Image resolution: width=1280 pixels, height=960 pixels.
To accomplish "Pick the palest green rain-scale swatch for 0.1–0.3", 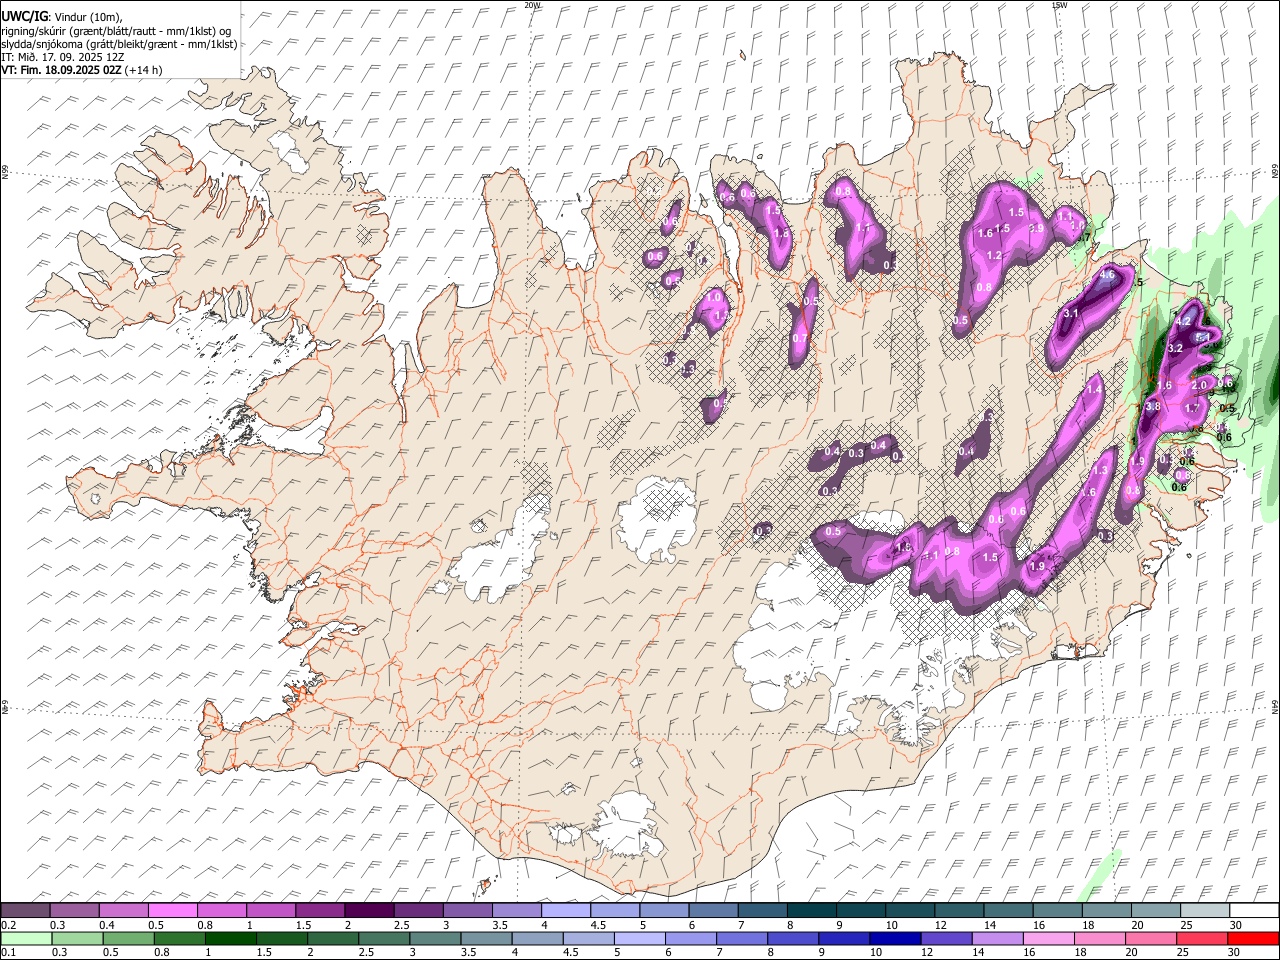I will pyautogui.click(x=25, y=938).
